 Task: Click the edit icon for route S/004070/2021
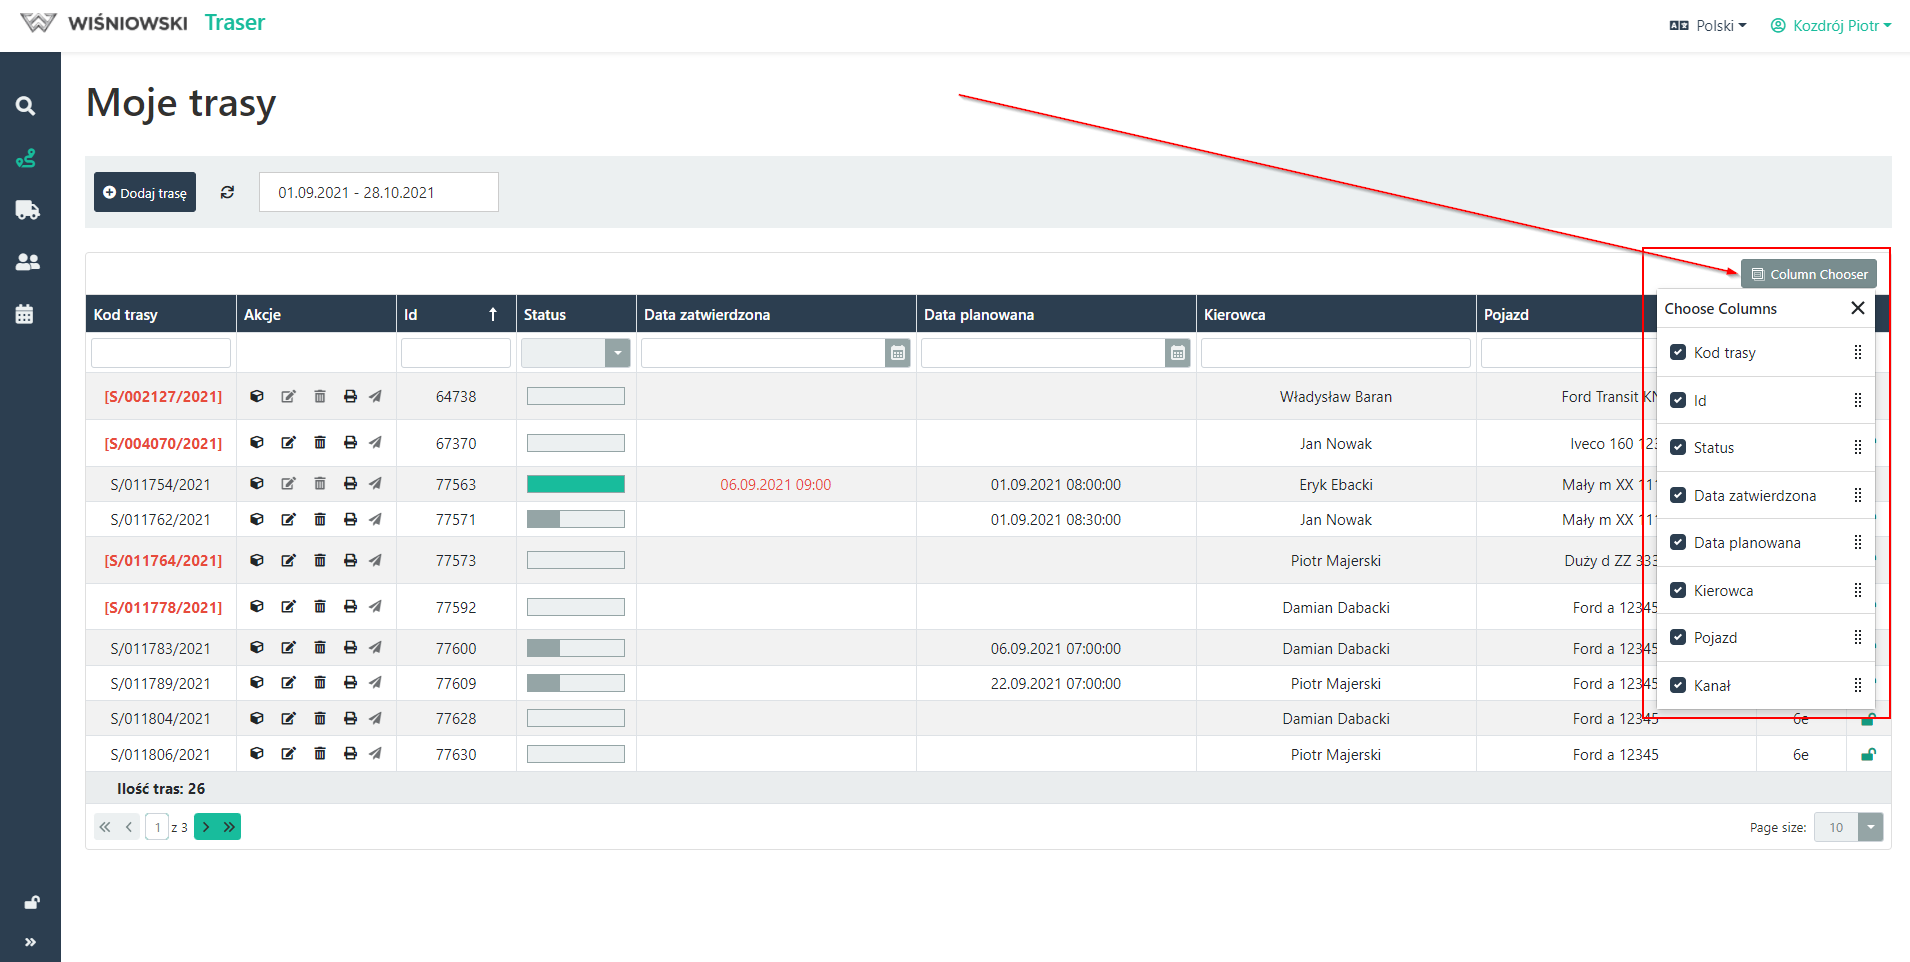[288, 442]
